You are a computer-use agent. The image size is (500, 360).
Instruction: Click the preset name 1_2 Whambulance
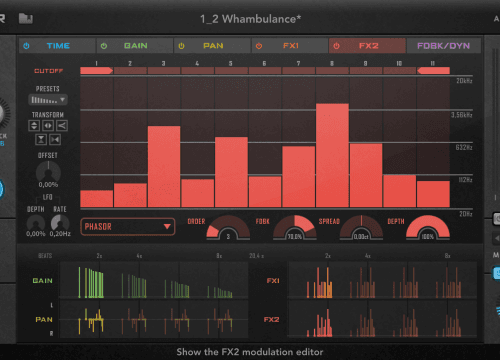click(250, 19)
